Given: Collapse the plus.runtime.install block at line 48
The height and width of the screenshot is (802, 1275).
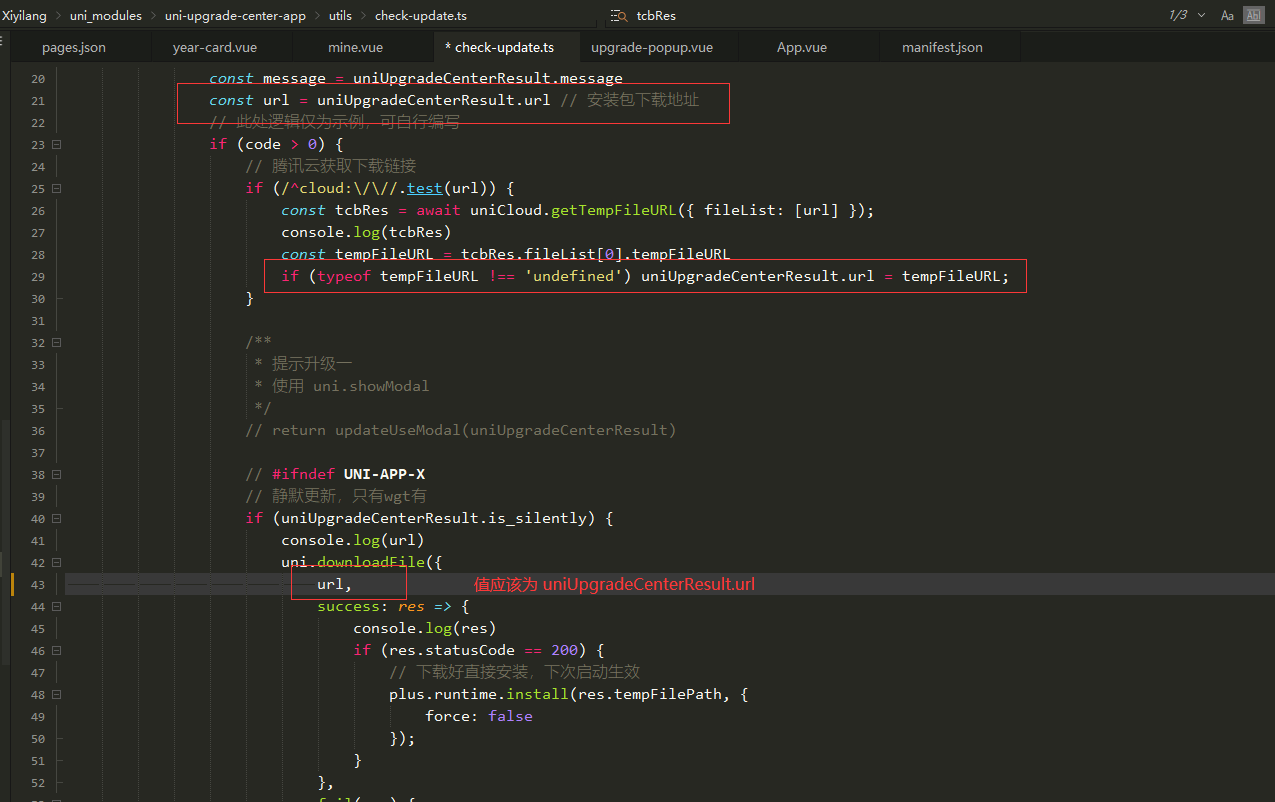Looking at the screenshot, I should [56, 694].
